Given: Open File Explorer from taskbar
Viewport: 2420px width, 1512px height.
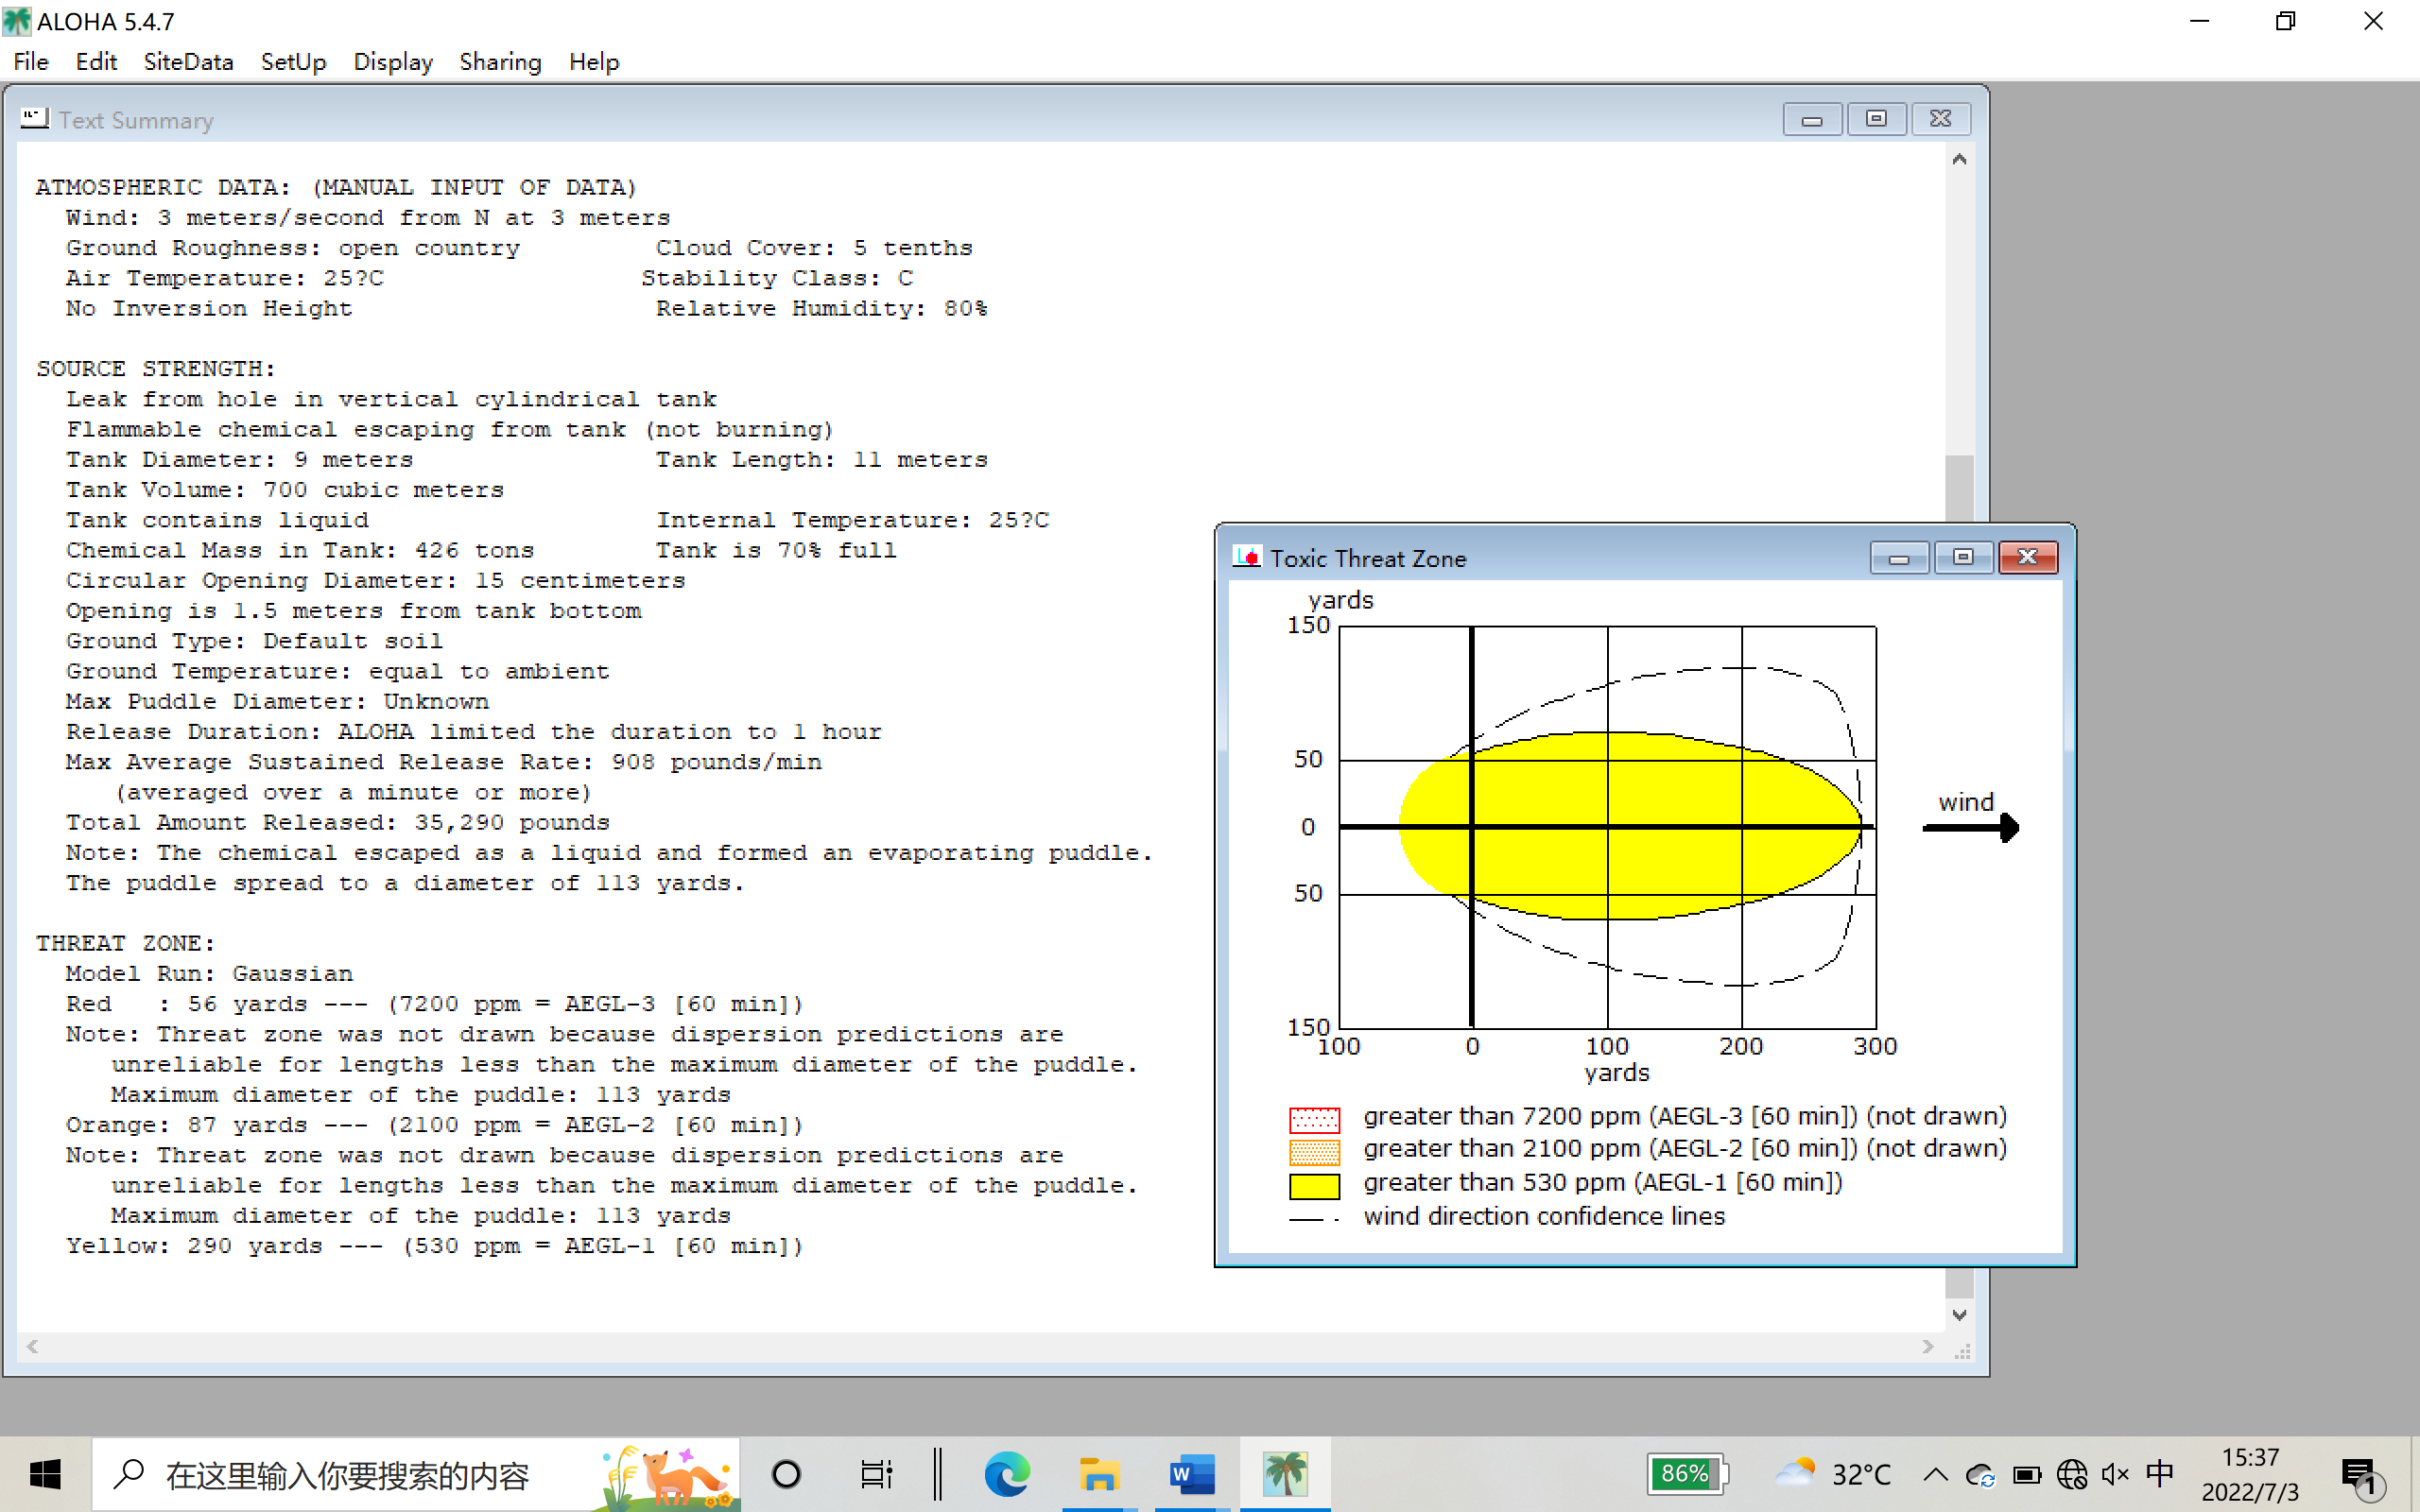Looking at the screenshot, I should [1098, 1474].
